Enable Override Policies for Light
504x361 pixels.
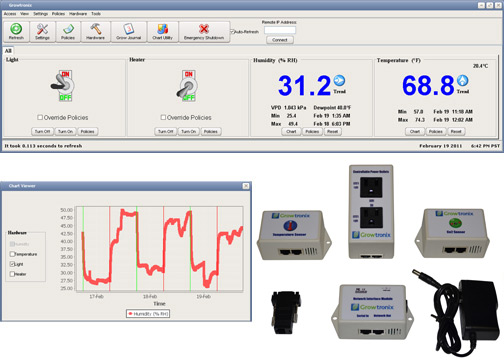(40, 117)
